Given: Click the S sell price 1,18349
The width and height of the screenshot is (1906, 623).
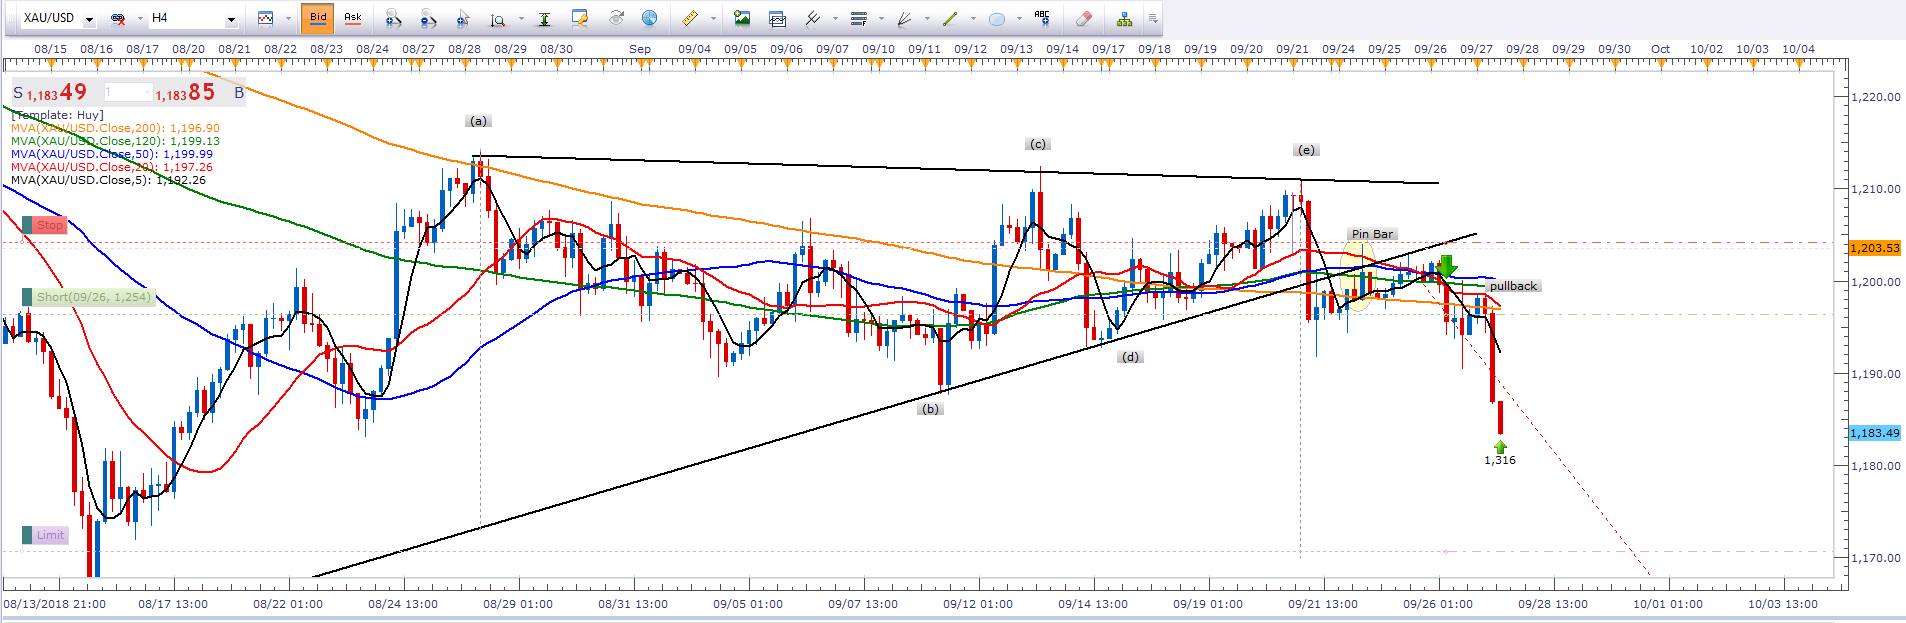Looking at the screenshot, I should coord(55,93).
